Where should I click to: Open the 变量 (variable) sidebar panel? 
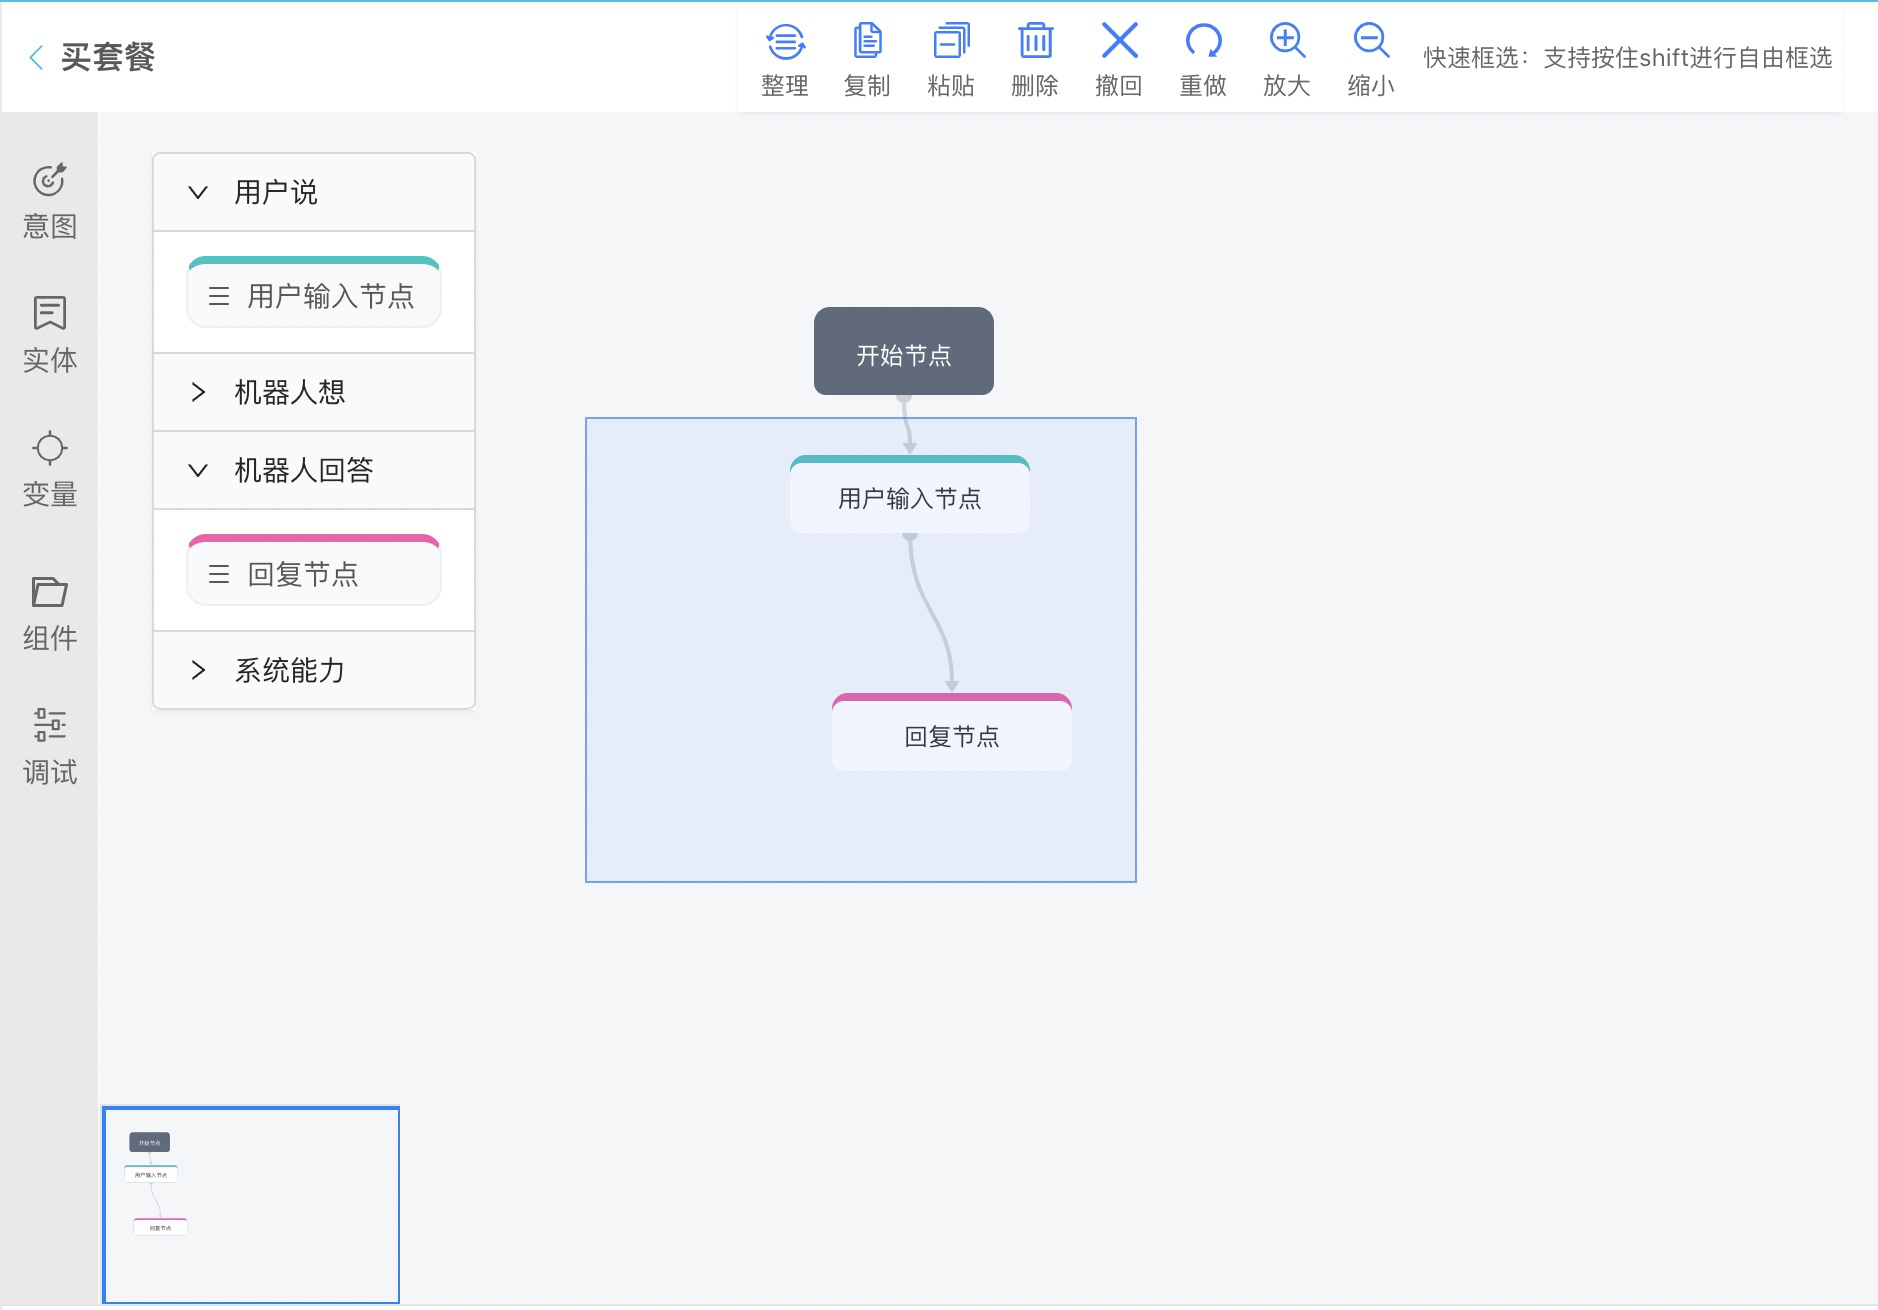tap(50, 469)
